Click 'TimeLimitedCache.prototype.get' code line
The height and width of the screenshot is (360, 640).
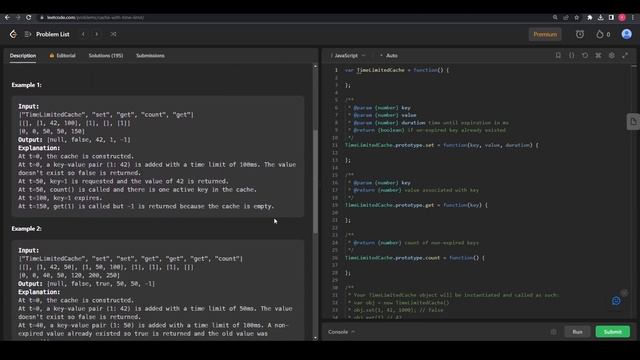click(x=416, y=205)
